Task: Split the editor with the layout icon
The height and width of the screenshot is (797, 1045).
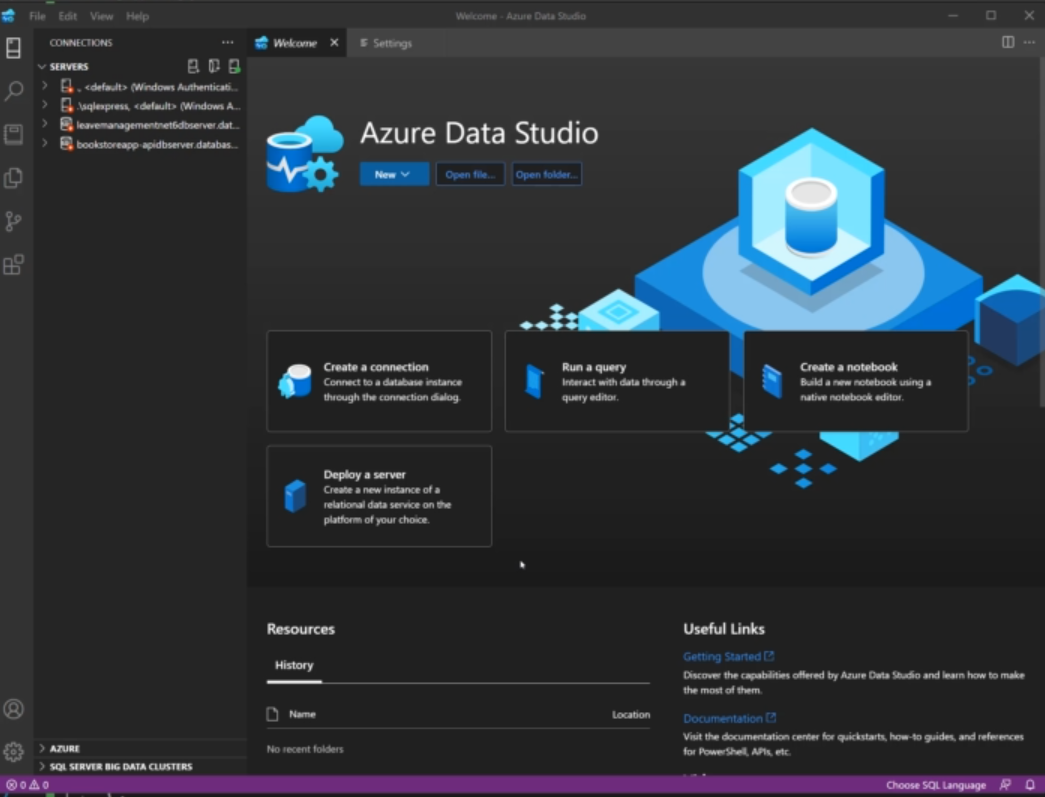Action: 1008,43
